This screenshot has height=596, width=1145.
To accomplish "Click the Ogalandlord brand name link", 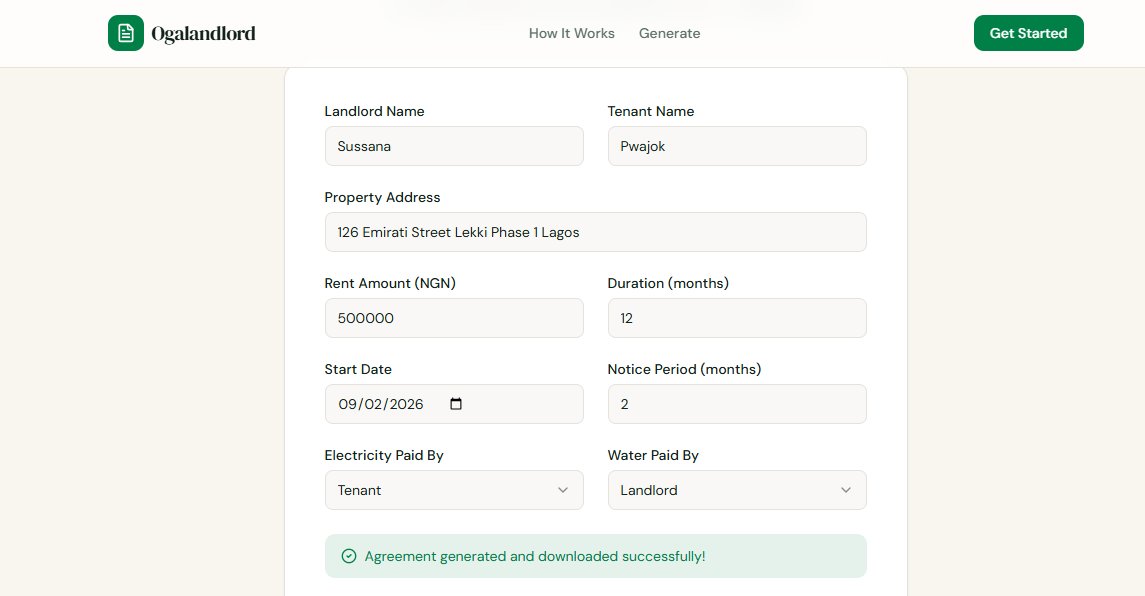I will 204,34.
